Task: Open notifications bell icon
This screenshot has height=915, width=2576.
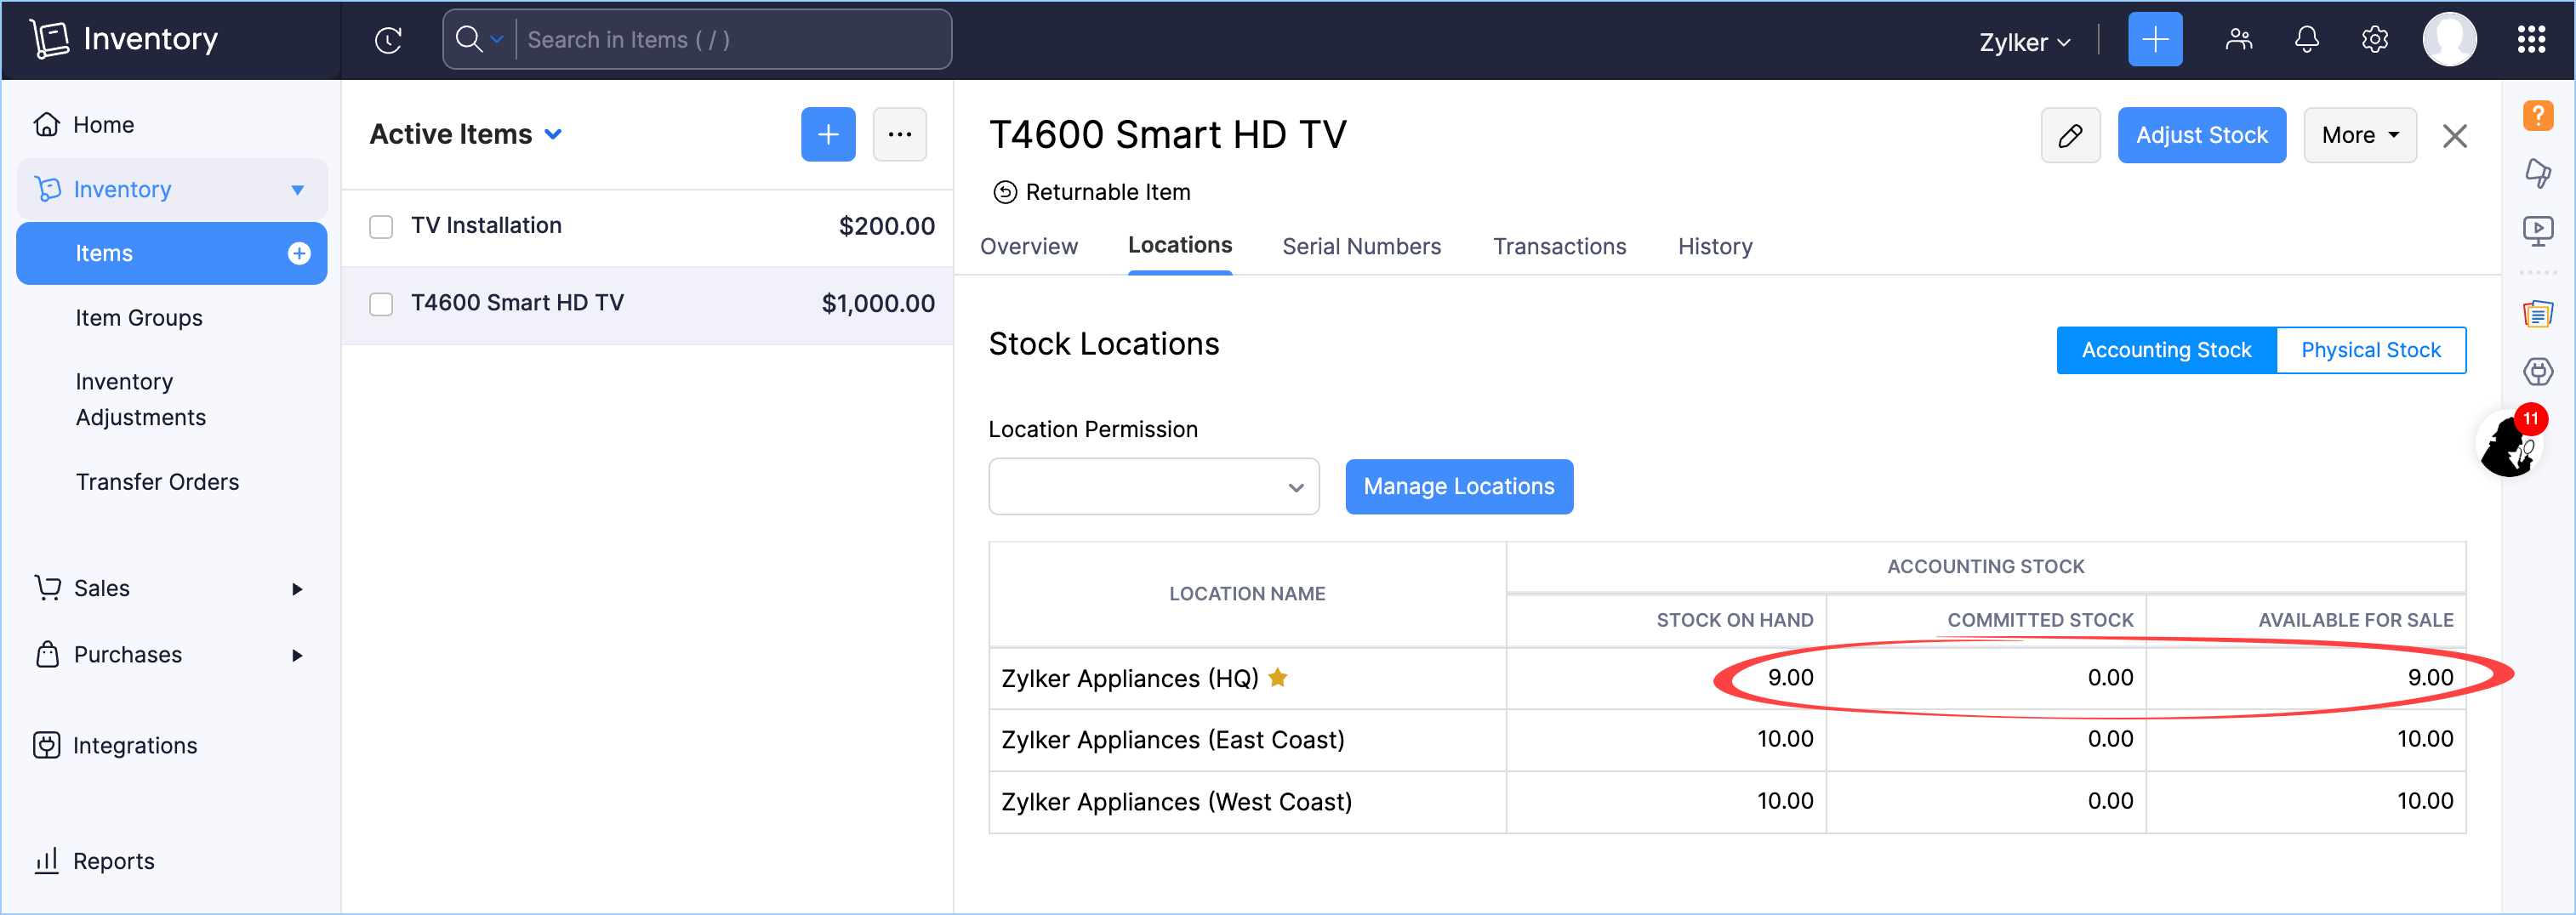Action: coord(2306,40)
